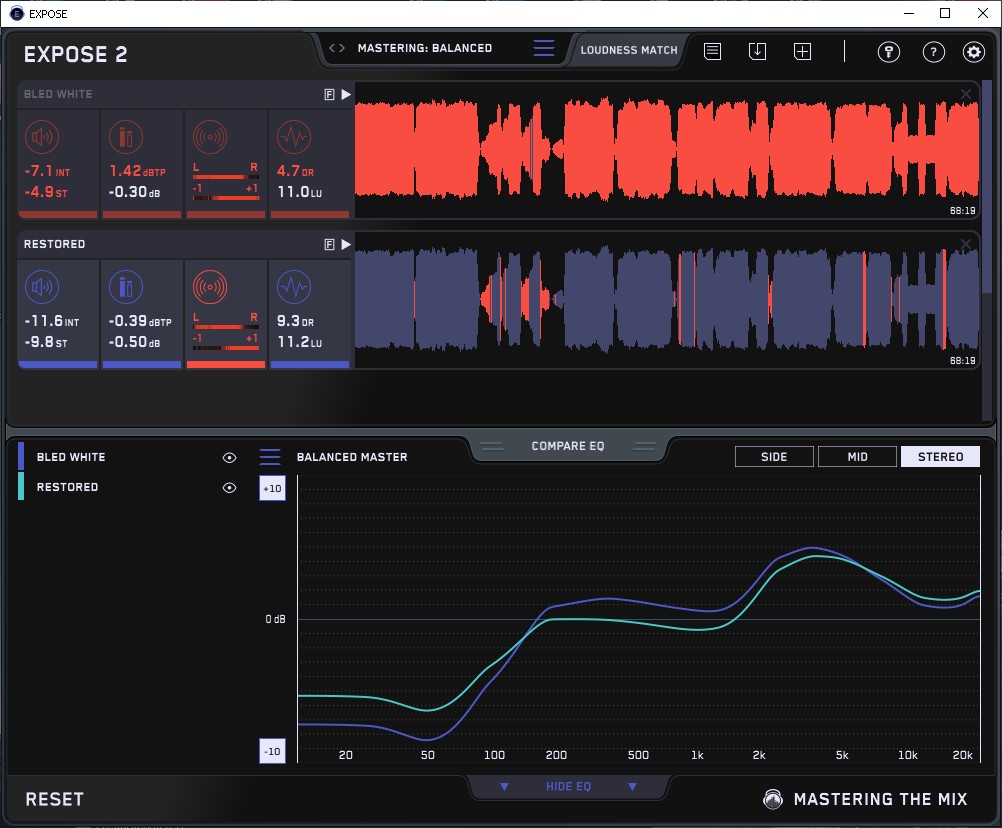The image size is (1002, 828).
Task: Open the preset hamburger menu at top
Action: 544,48
